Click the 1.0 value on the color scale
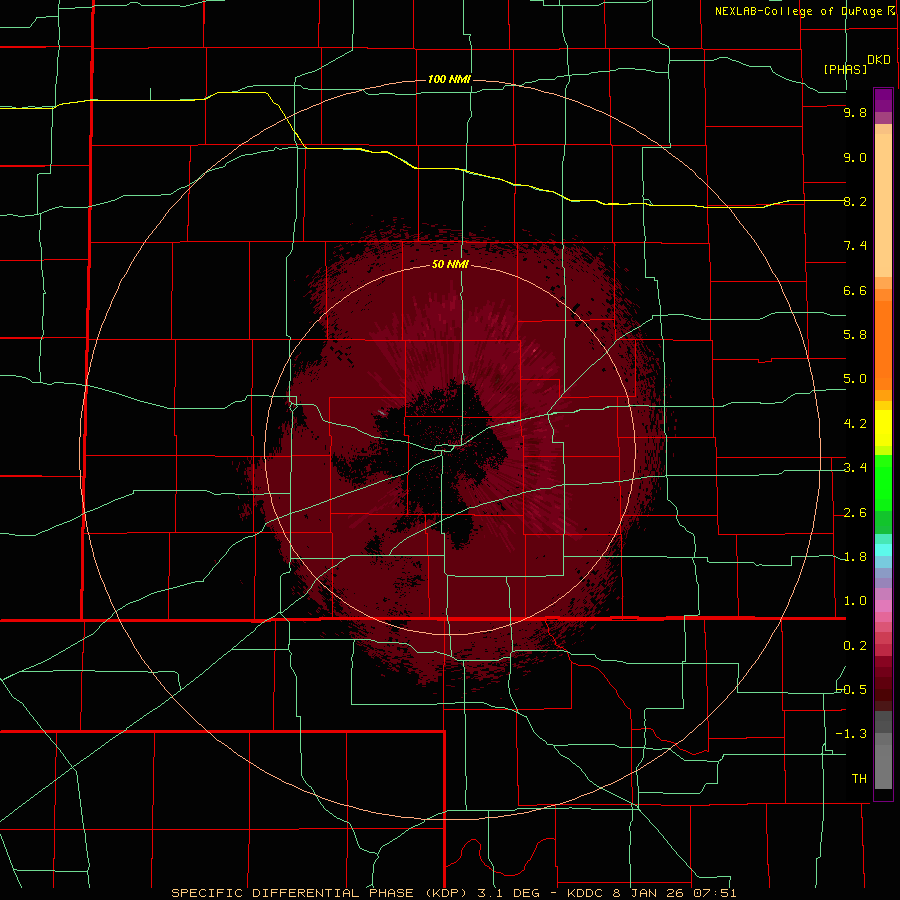Screen dimensions: 900x900 click(855, 601)
